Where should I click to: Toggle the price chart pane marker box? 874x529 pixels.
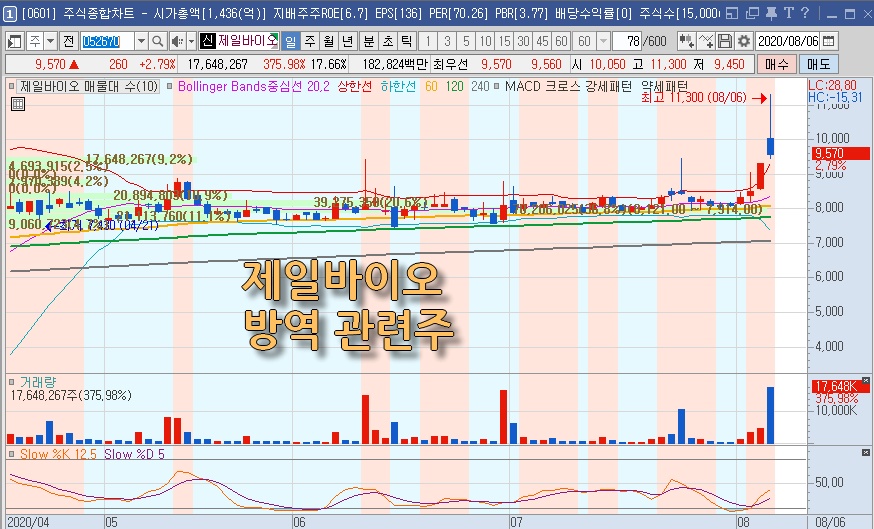point(12,86)
